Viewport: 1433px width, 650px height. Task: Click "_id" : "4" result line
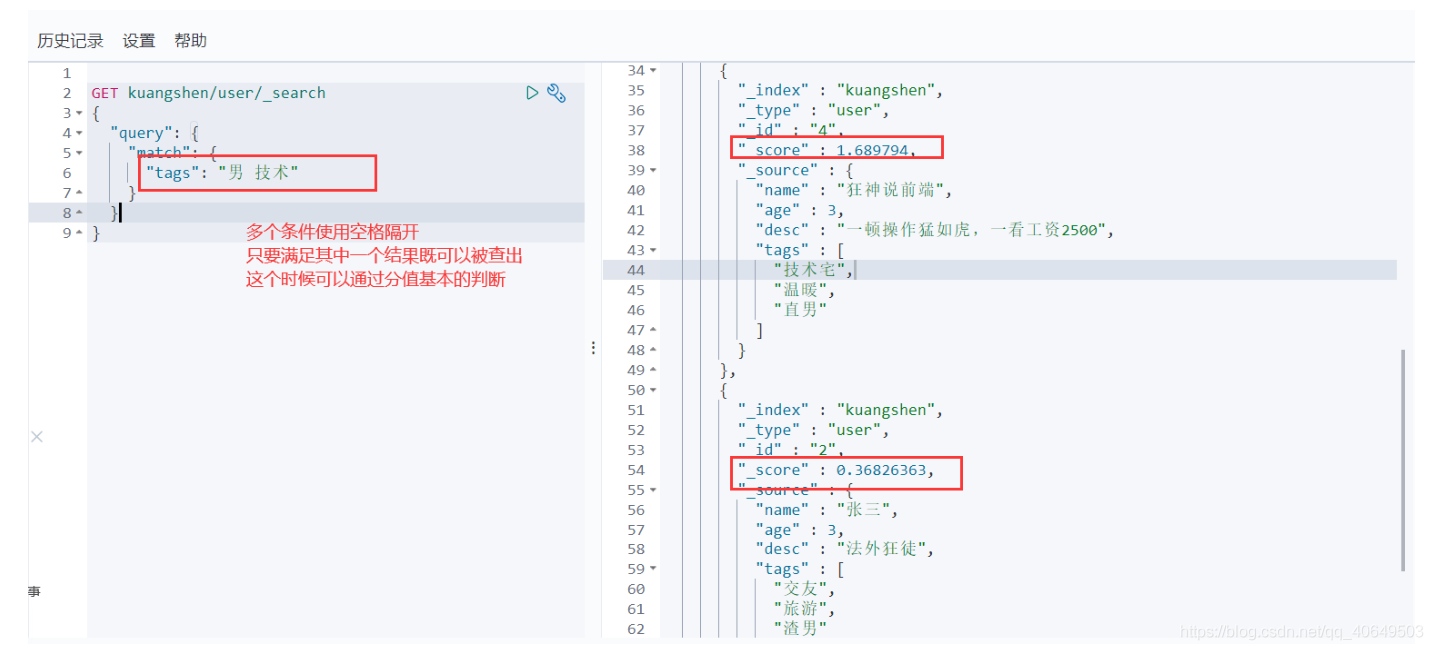[792, 130]
